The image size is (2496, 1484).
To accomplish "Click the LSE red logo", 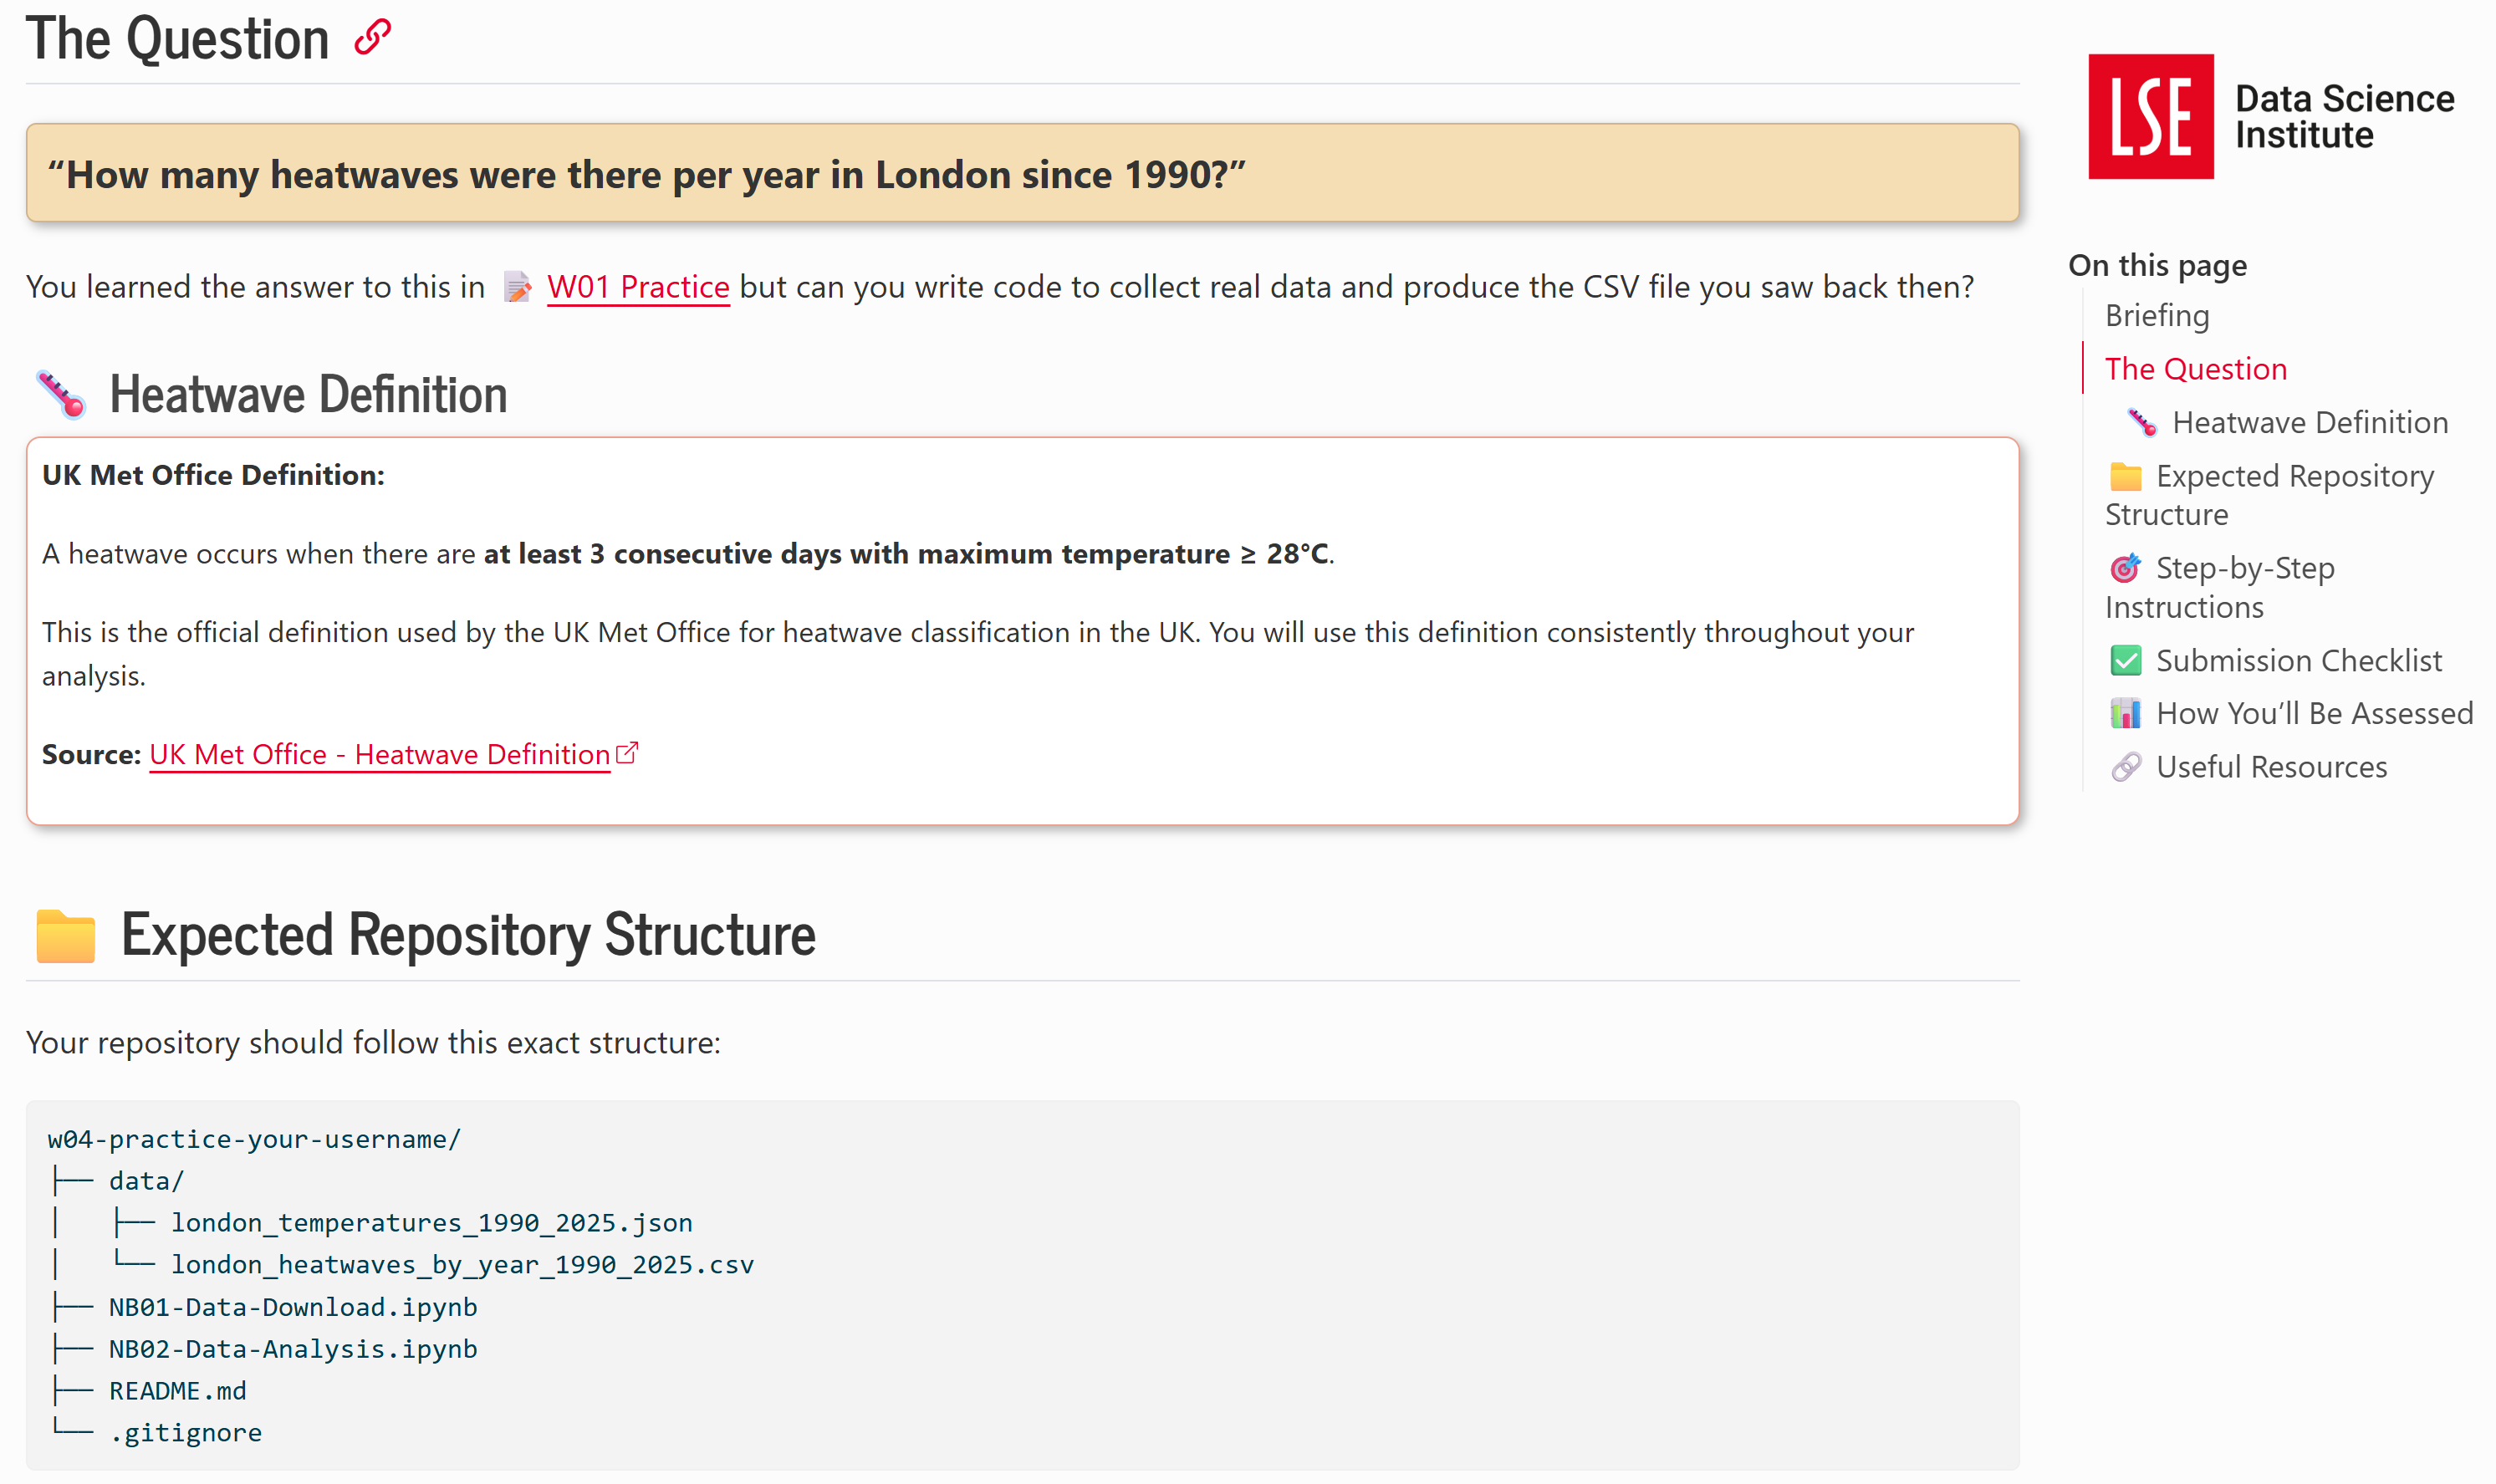I will (2150, 116).
